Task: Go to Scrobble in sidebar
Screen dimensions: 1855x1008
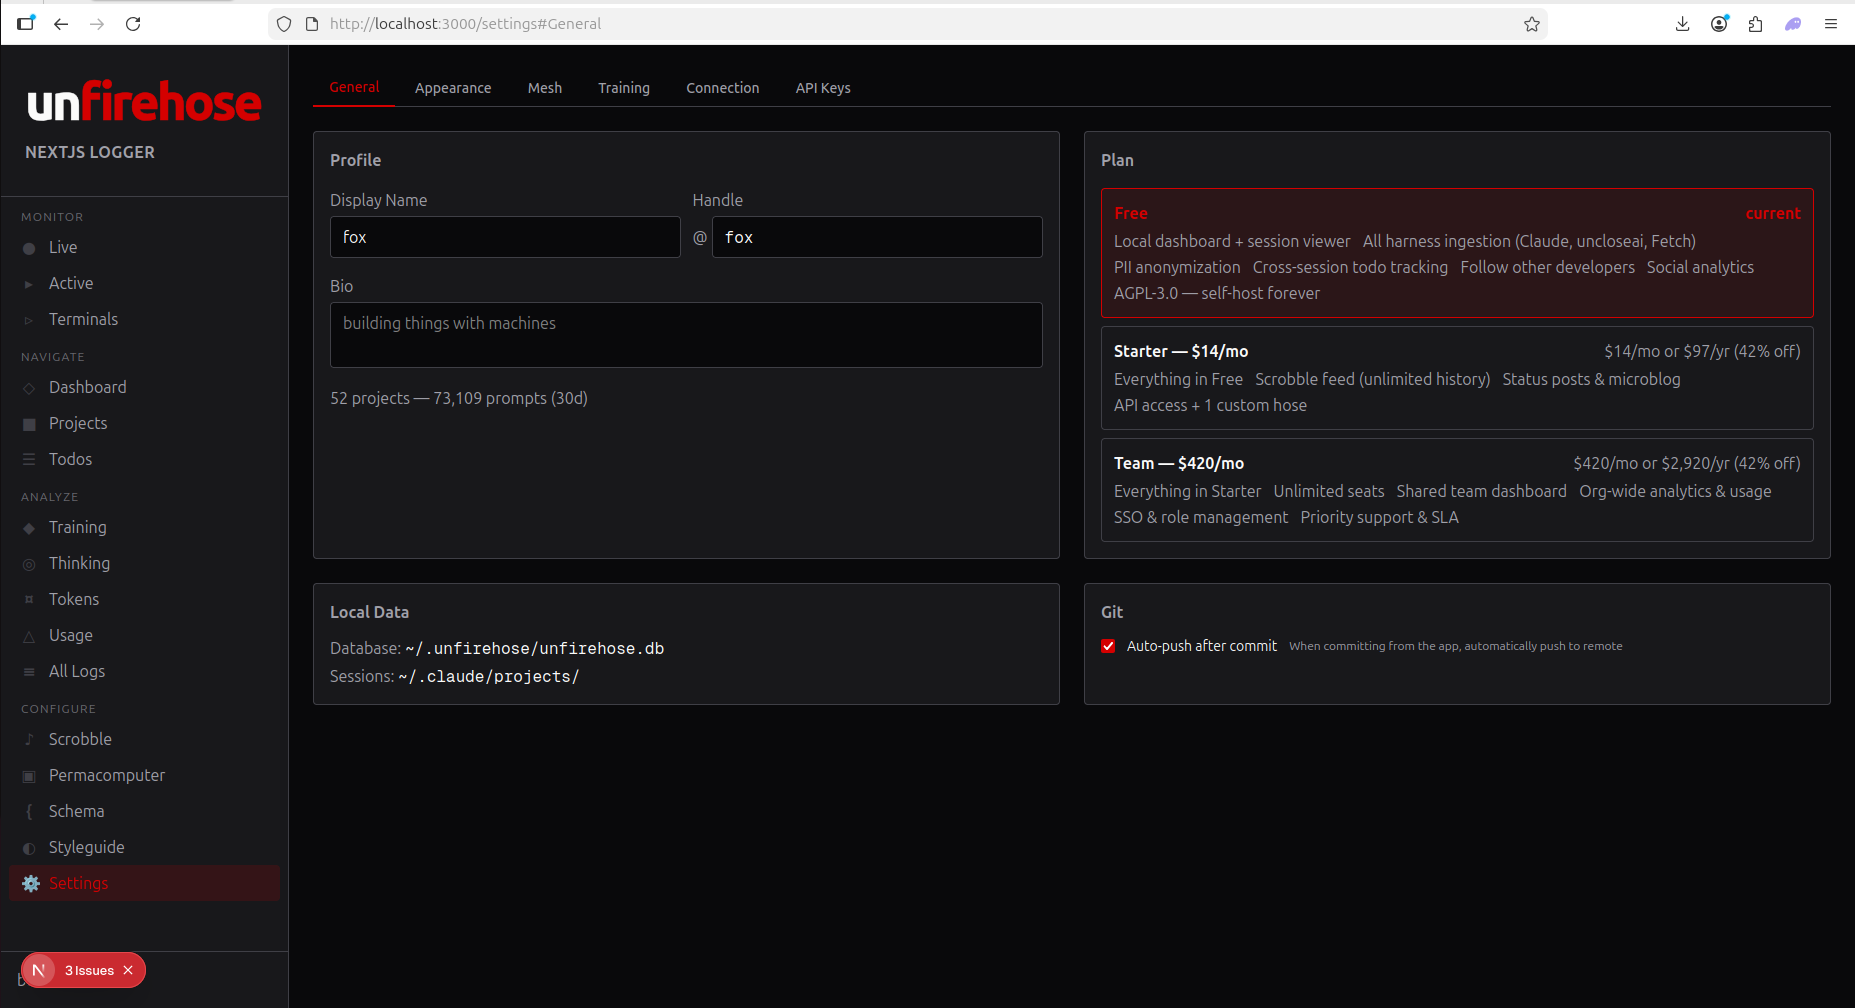Action: tap(80, 739)
